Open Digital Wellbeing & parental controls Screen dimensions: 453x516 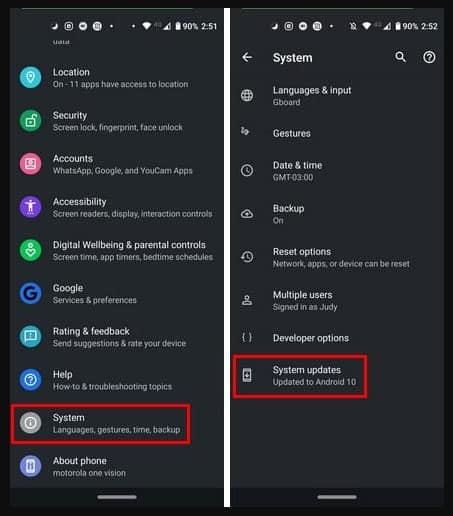[117, 250]
